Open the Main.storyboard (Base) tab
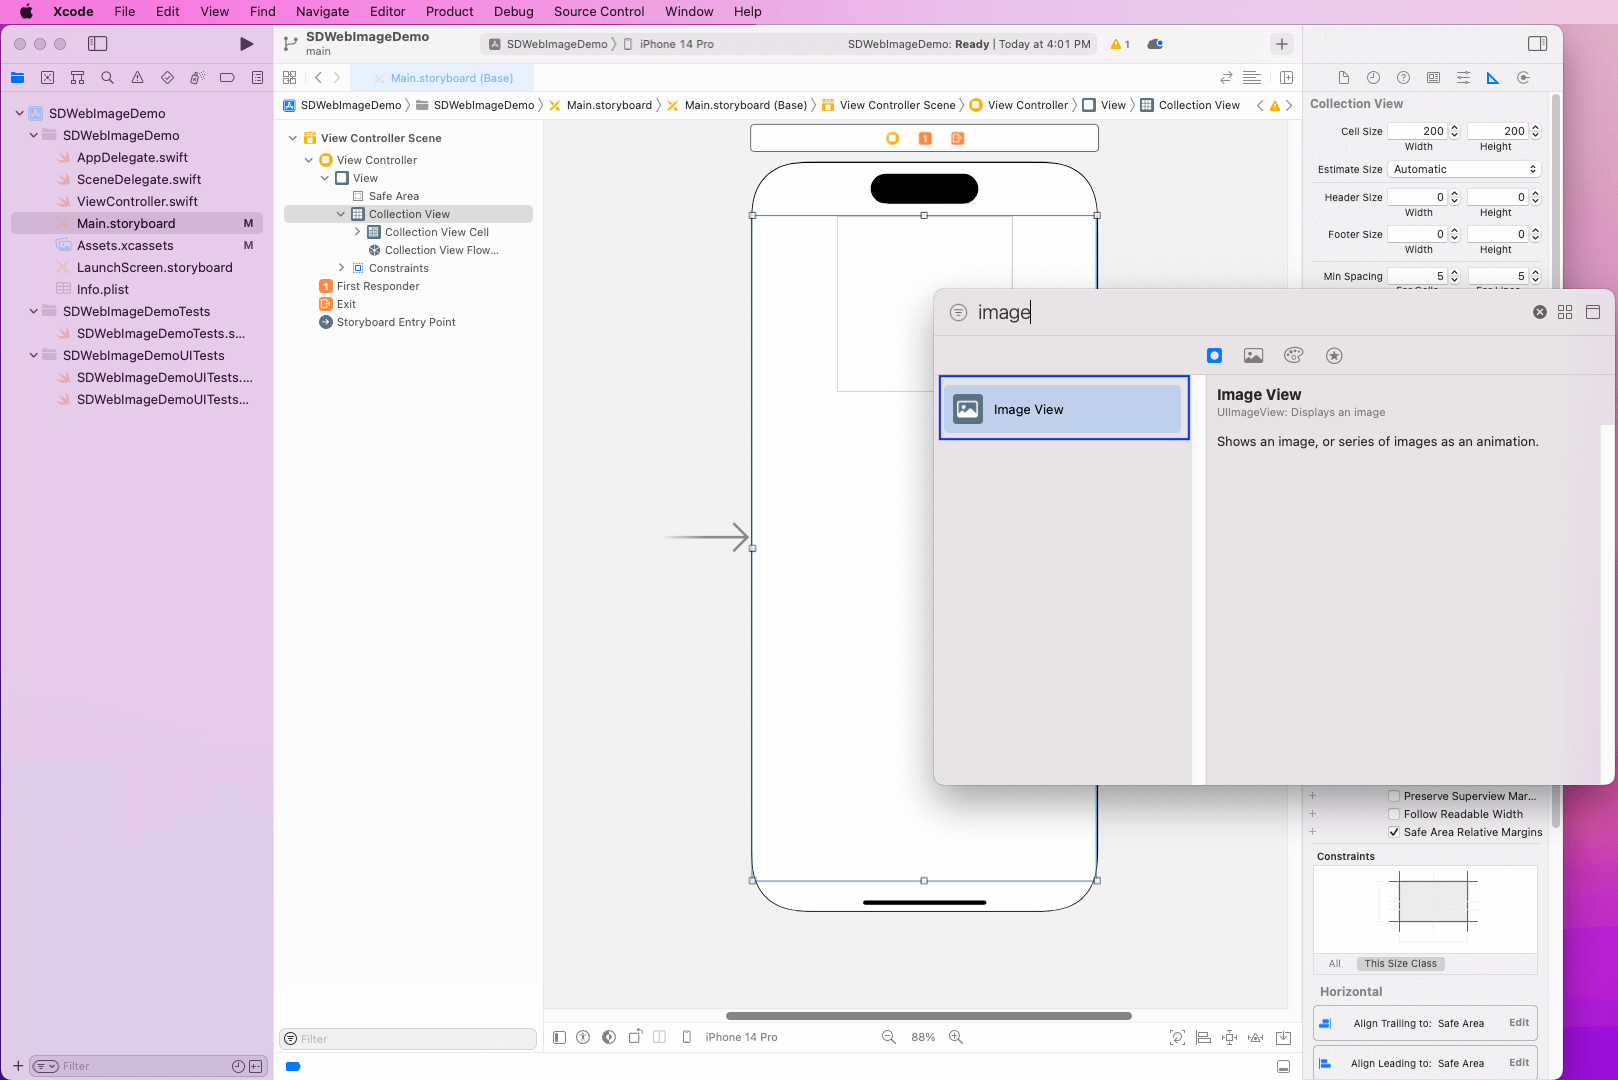1618x1080 pixels. click(451, 78)
